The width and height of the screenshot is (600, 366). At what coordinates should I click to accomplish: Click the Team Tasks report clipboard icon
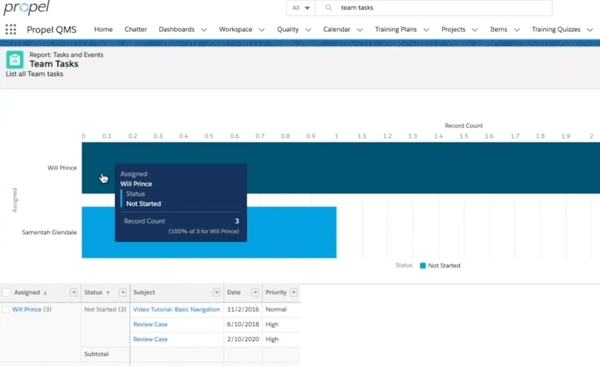(x=15, y=60)
